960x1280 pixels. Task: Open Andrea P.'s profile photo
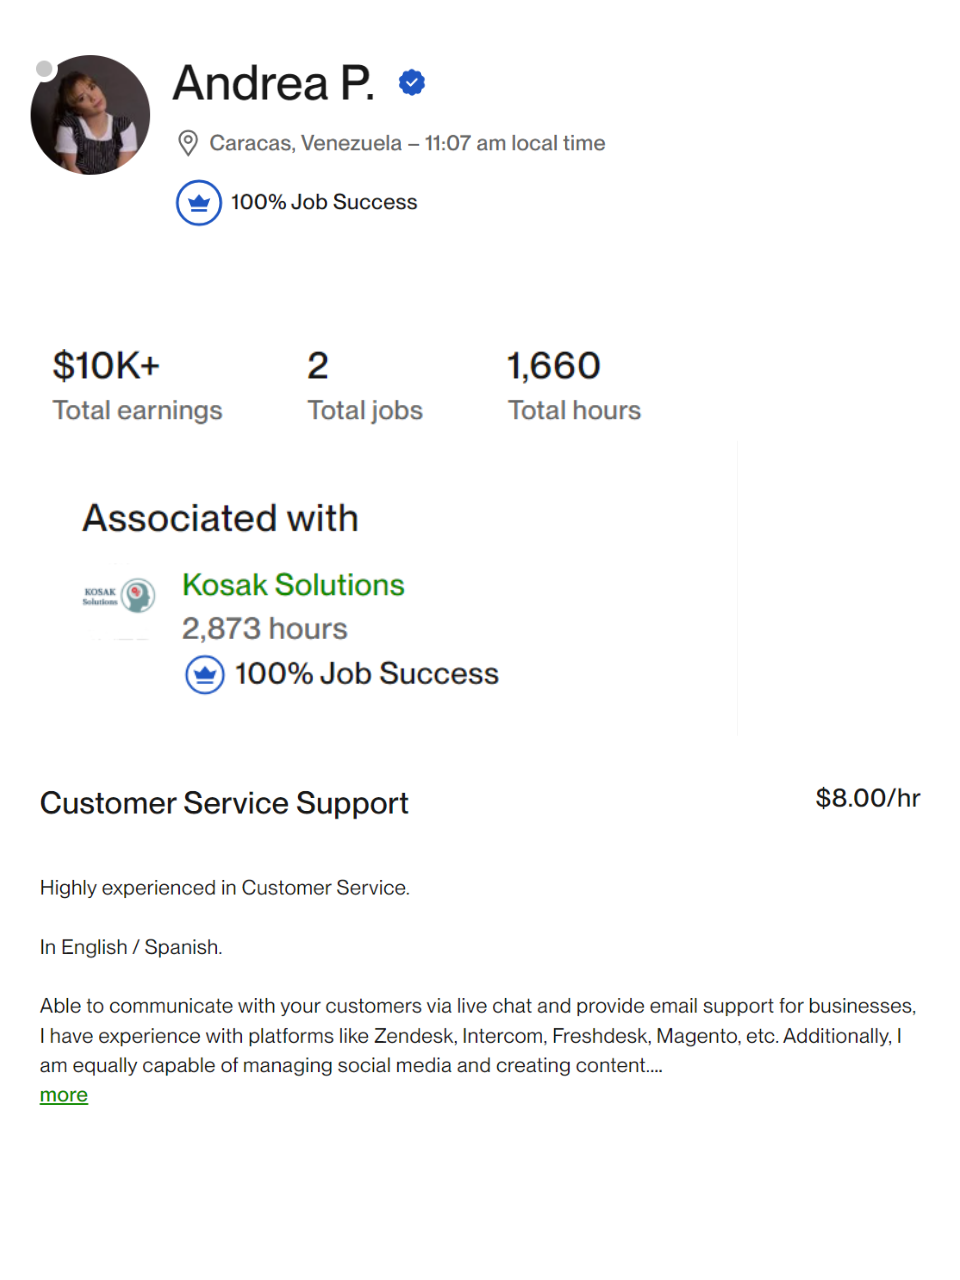[92, 117]
